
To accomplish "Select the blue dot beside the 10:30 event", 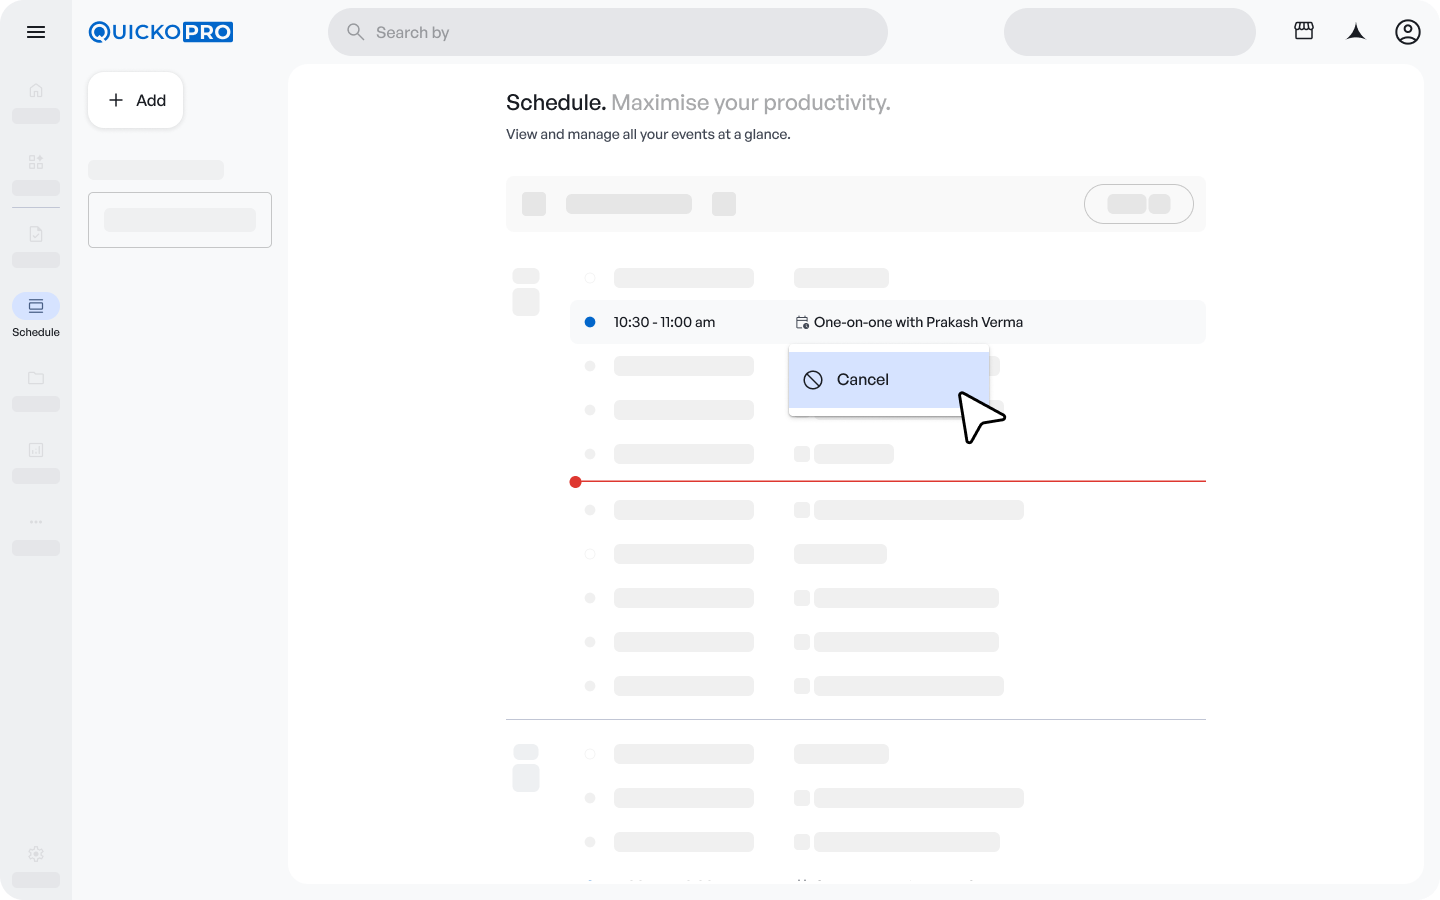I will tap(590, 322).
